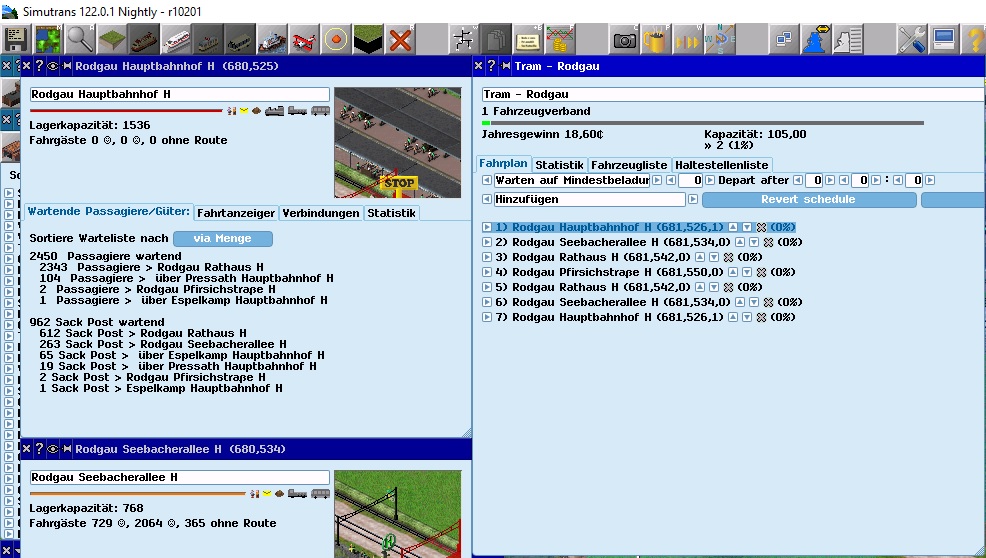
Task: Open the rail vehicle construction tools
Action: click(143, 40)
